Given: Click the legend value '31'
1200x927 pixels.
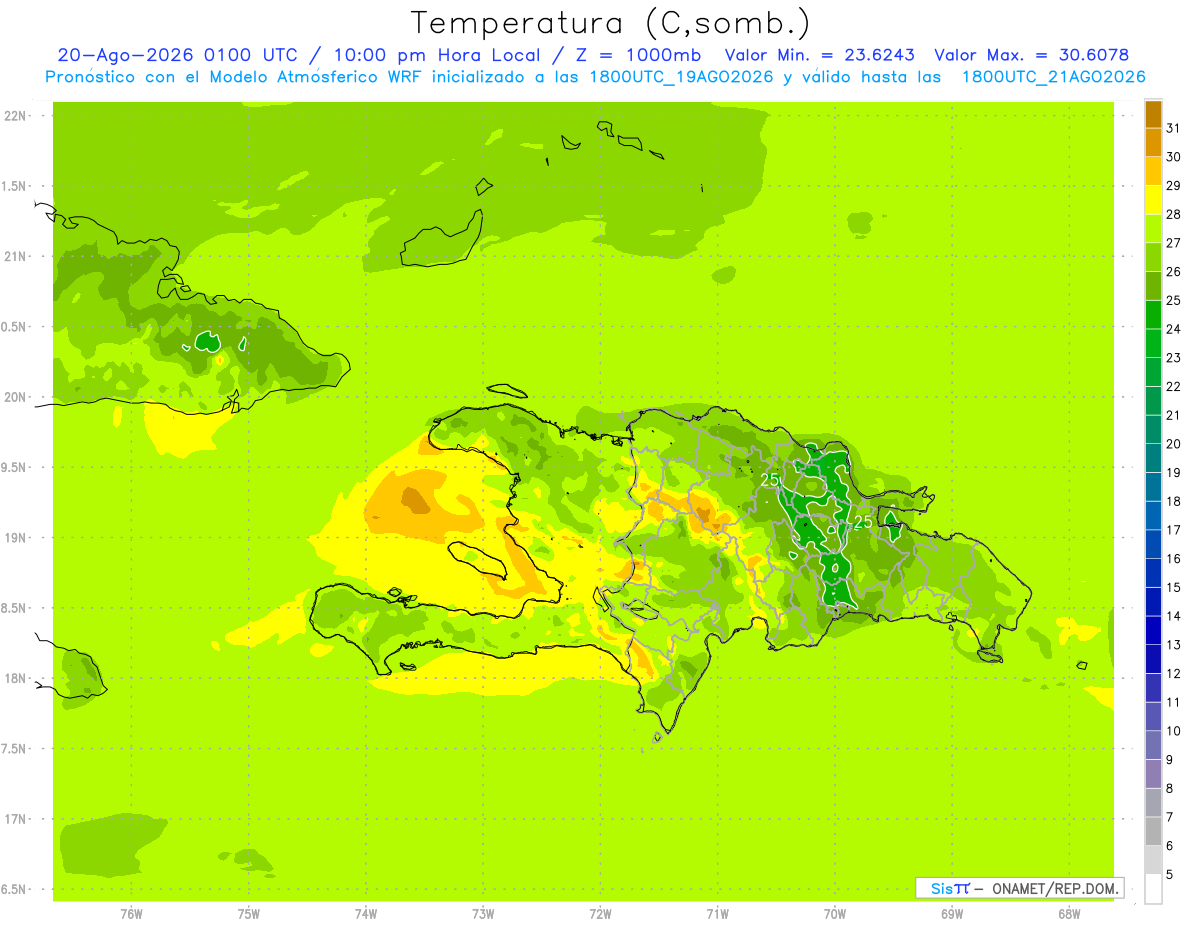Looking at the screenshot, I should tap(1174, 128).
